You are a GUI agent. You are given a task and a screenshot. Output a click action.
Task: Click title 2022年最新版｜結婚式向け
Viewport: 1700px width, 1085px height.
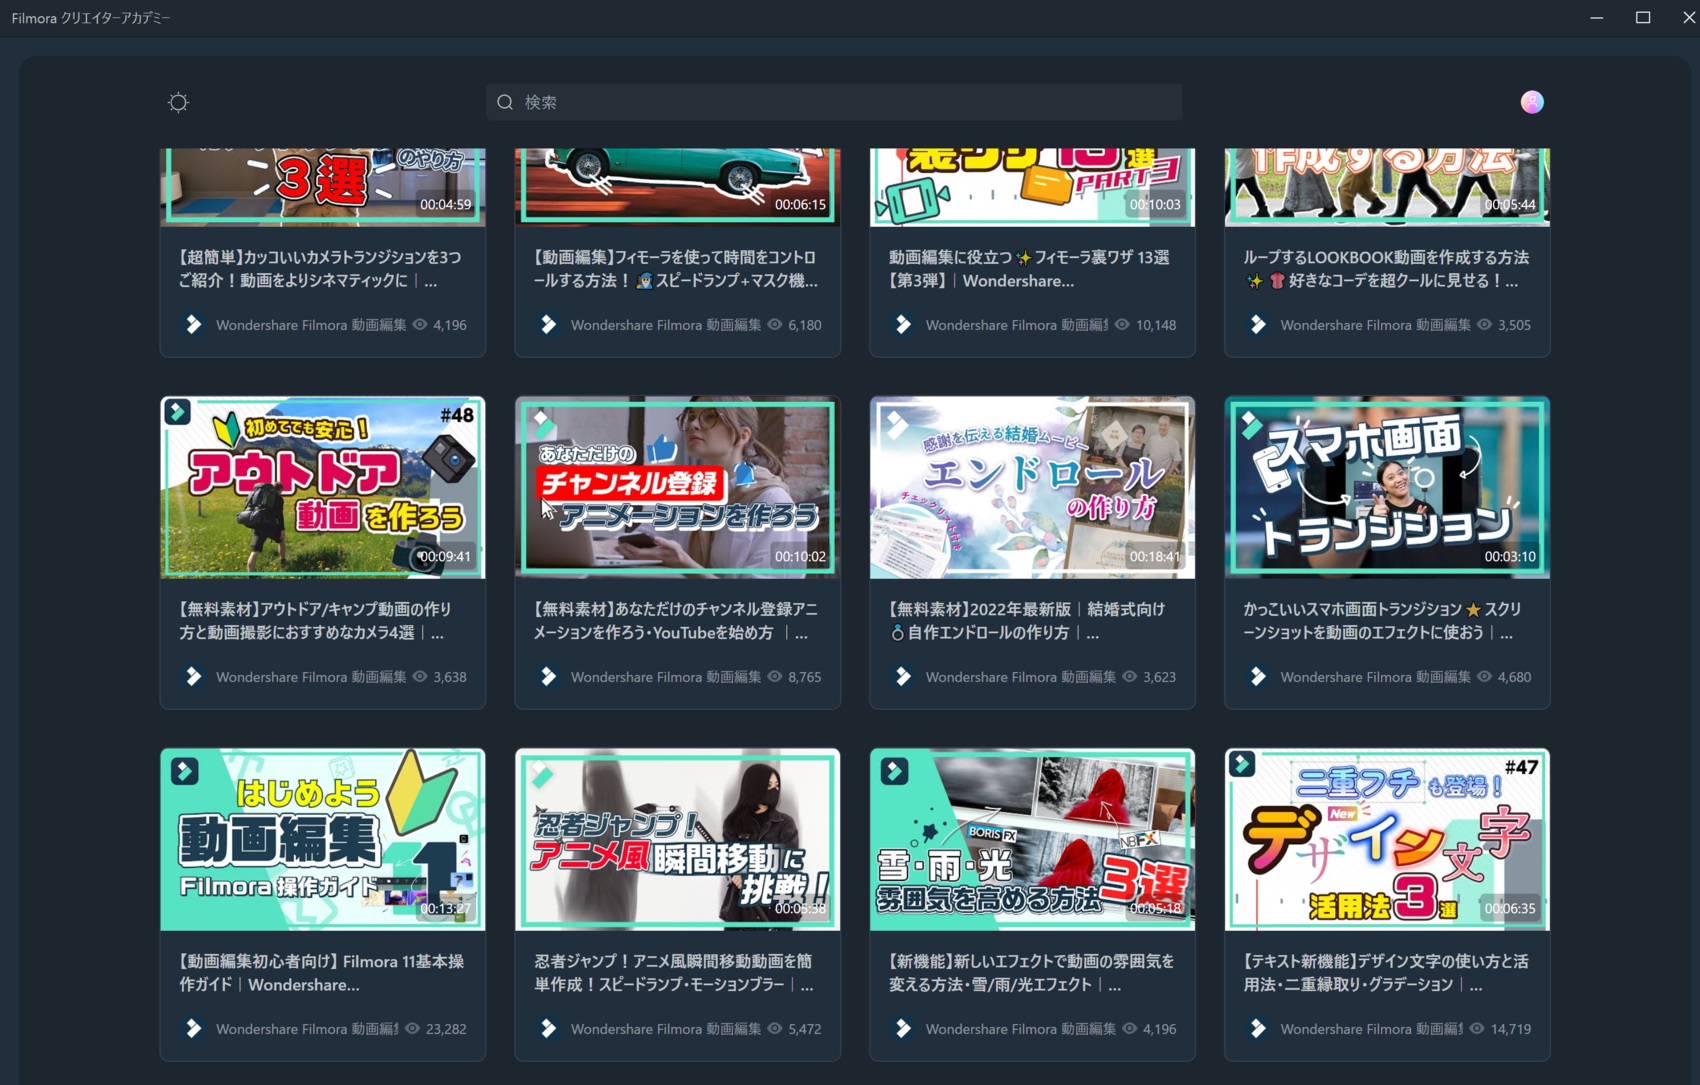[1027, 621]
